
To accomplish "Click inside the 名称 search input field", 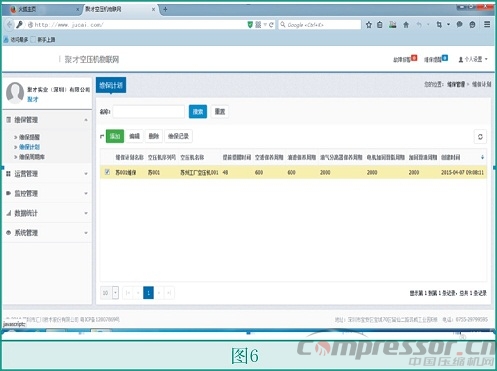I will [148, 112].
